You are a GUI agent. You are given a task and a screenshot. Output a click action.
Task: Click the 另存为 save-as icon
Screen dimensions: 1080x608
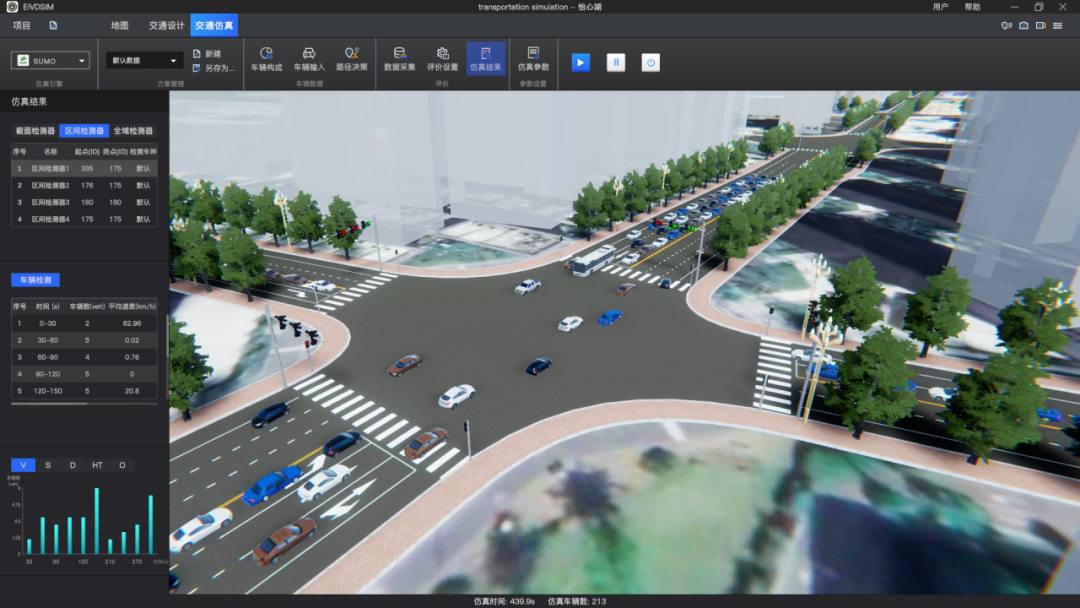pos(197,68)
